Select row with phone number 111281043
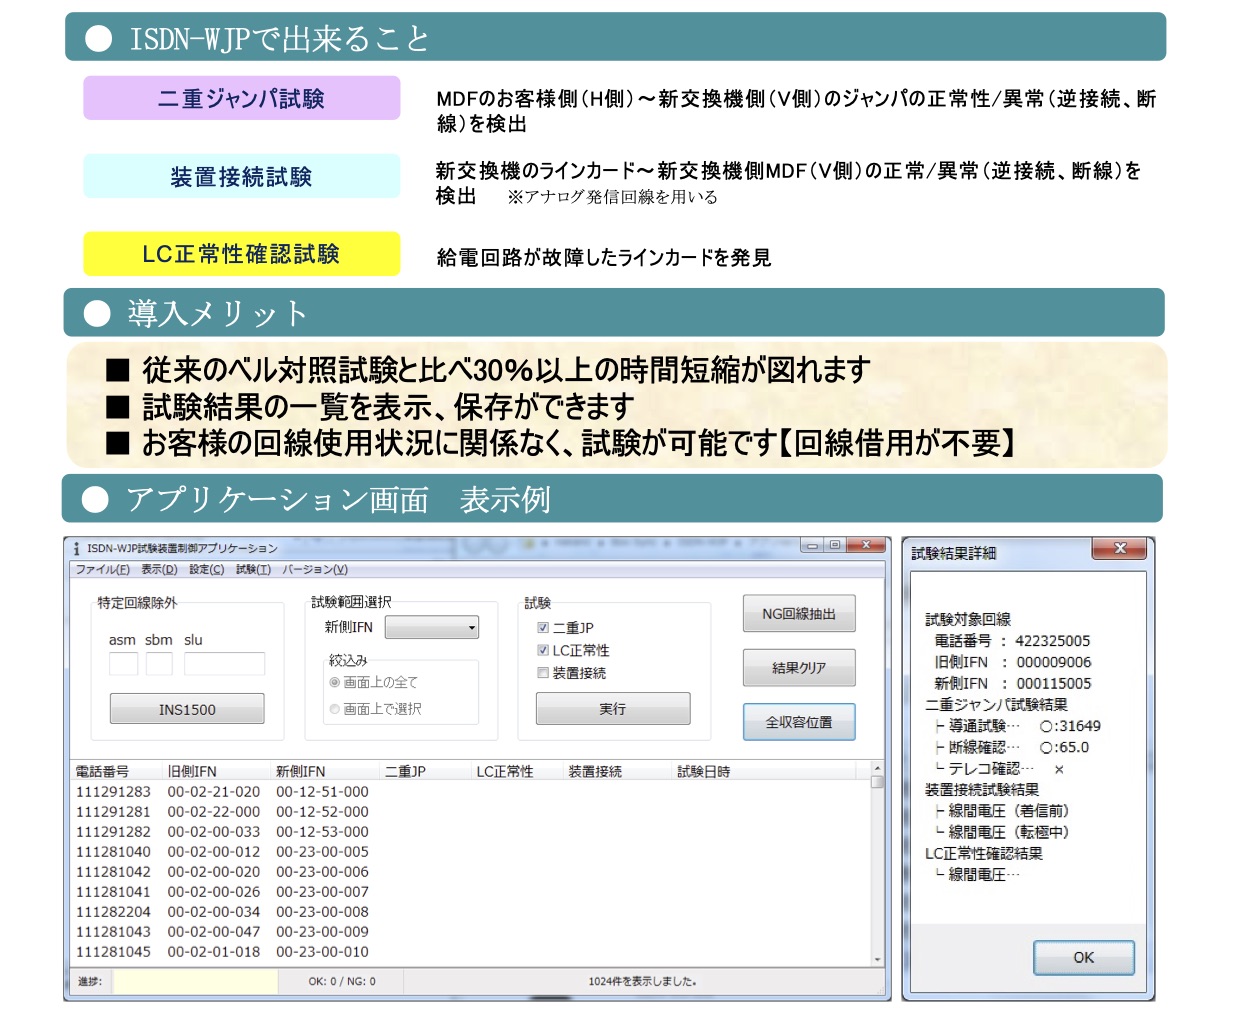This screenshot has width=1236, height=1029. pyautogui.click(x=470, y=932)
